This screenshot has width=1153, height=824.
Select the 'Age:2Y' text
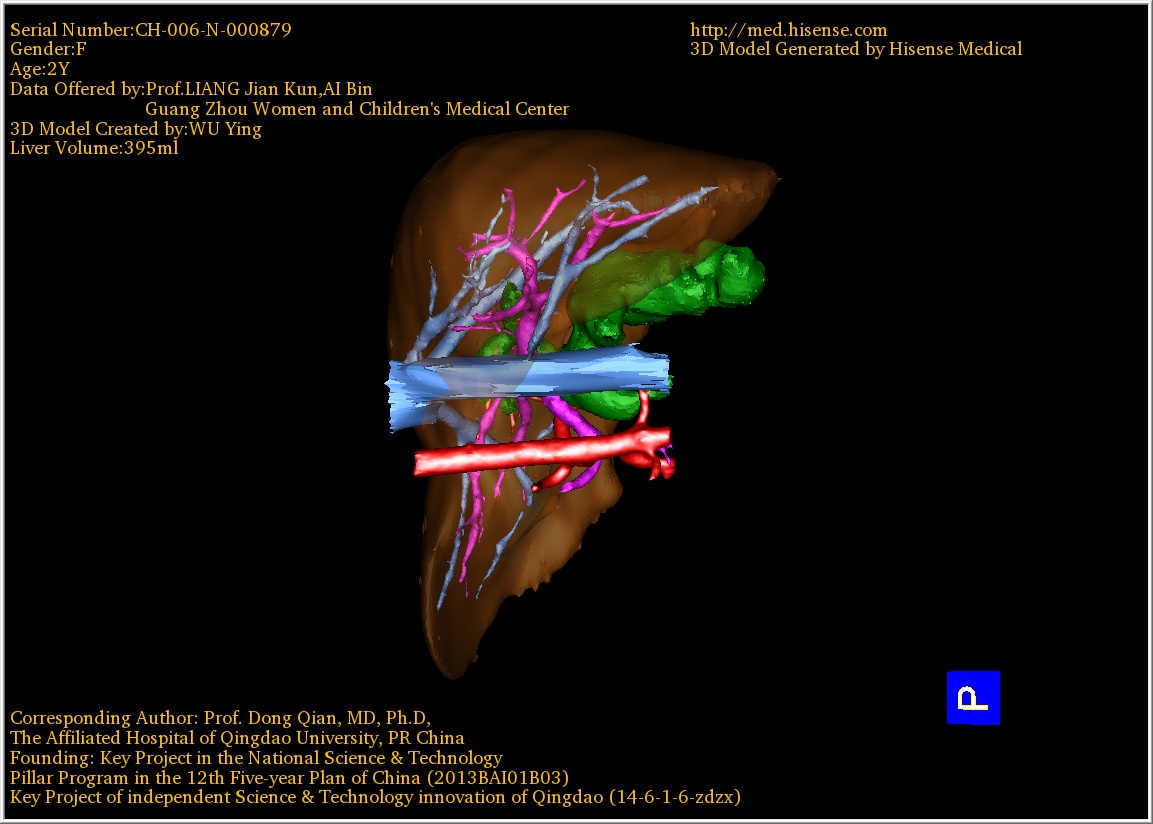[x=40, y=69]
